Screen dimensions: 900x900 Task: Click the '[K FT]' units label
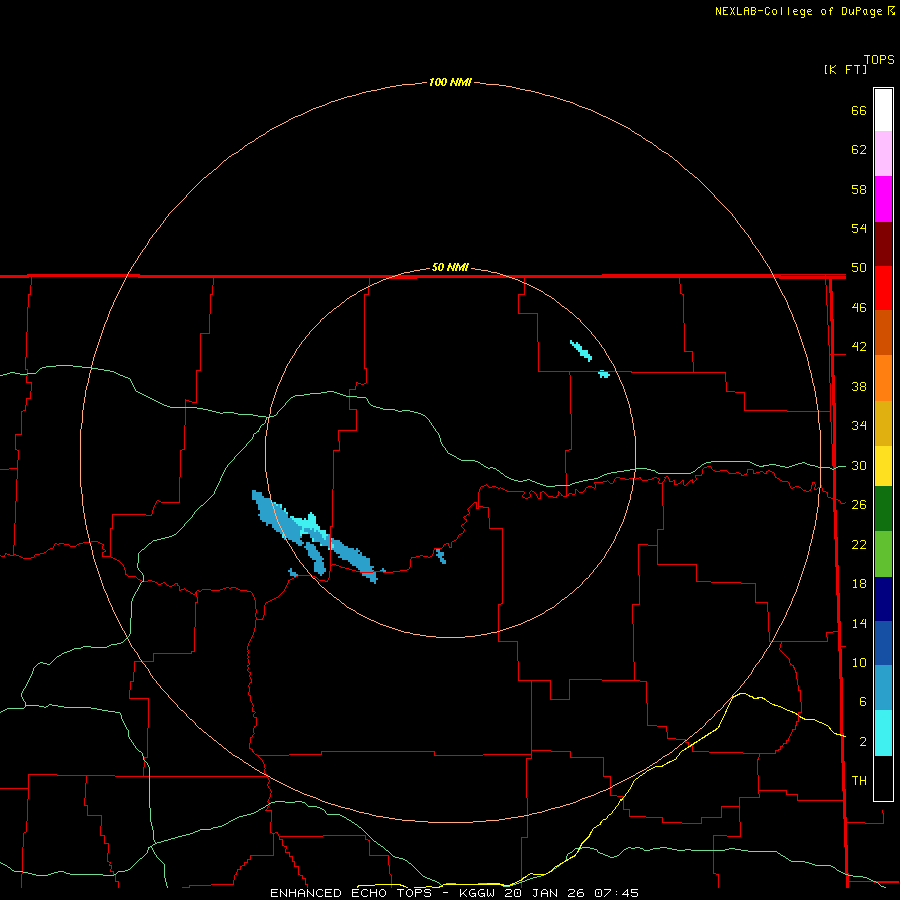pyautogui.click(x=845, y=69)
